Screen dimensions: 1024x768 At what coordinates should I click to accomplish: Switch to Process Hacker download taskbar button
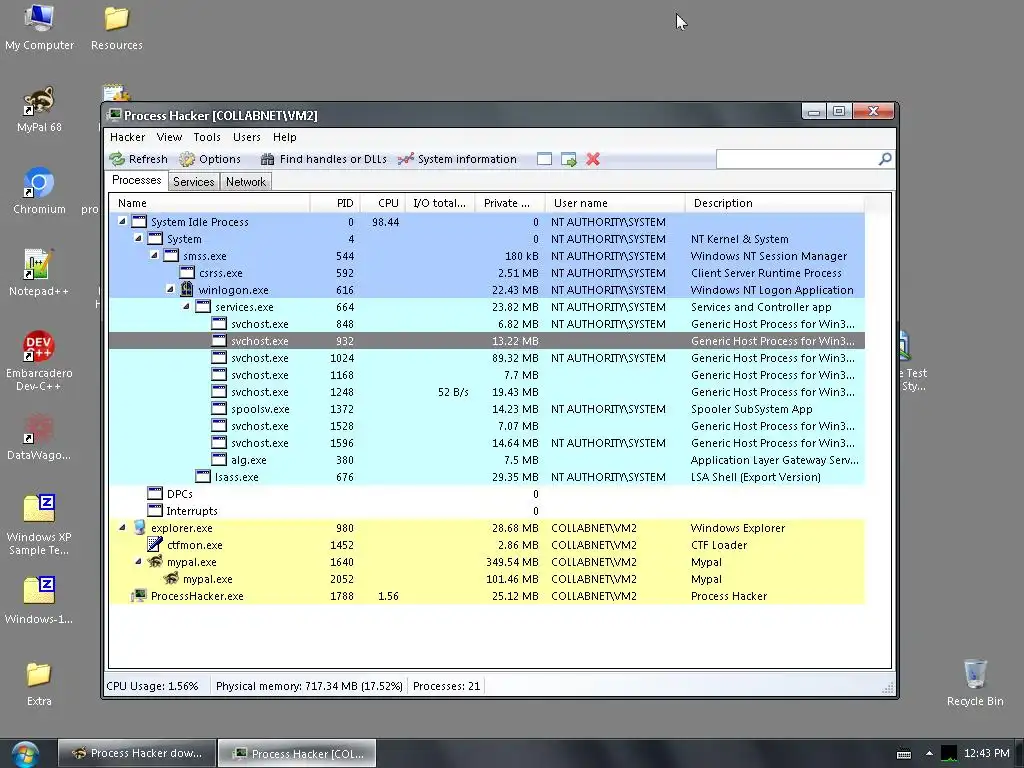(136, 754)
